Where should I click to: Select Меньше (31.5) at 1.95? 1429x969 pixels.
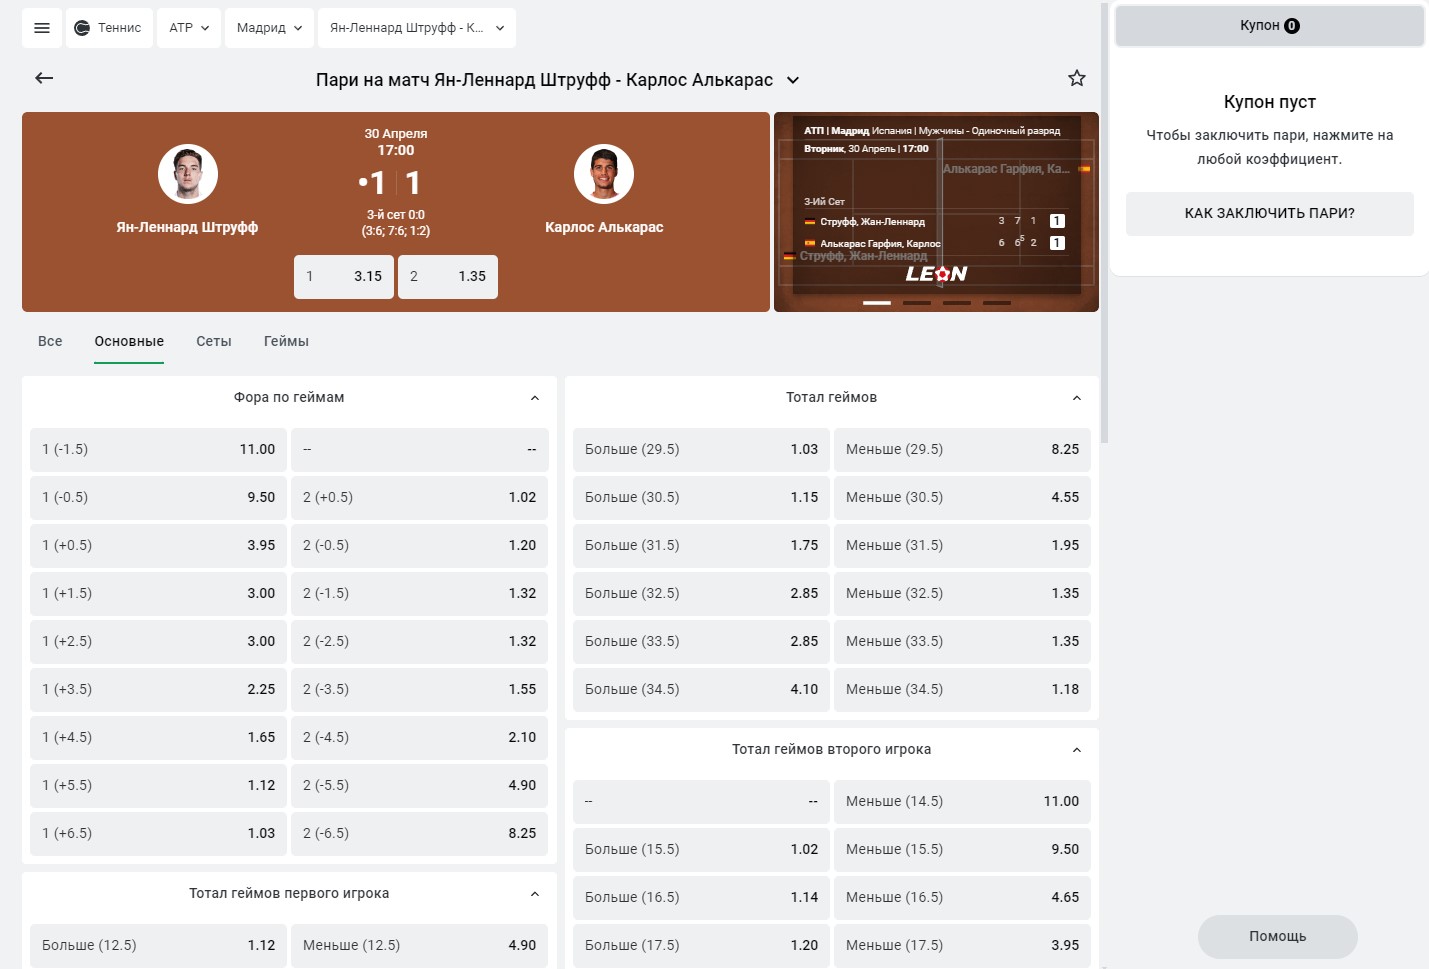point(962,546)
